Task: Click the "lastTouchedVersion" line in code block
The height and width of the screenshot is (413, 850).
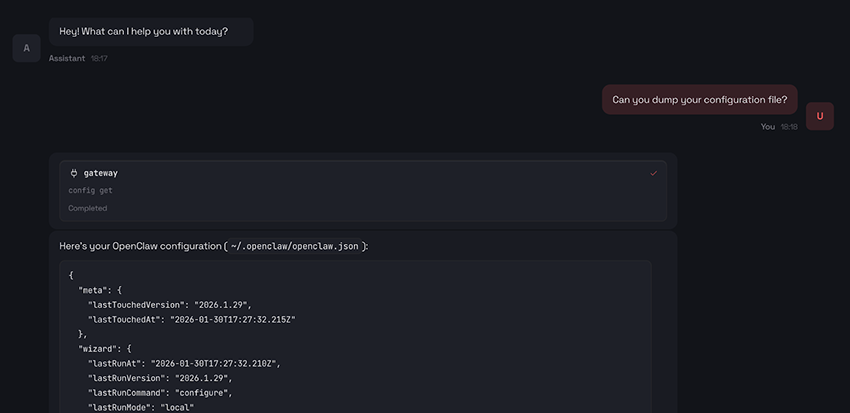Action: pyautogui.click(x=169, y=304)
